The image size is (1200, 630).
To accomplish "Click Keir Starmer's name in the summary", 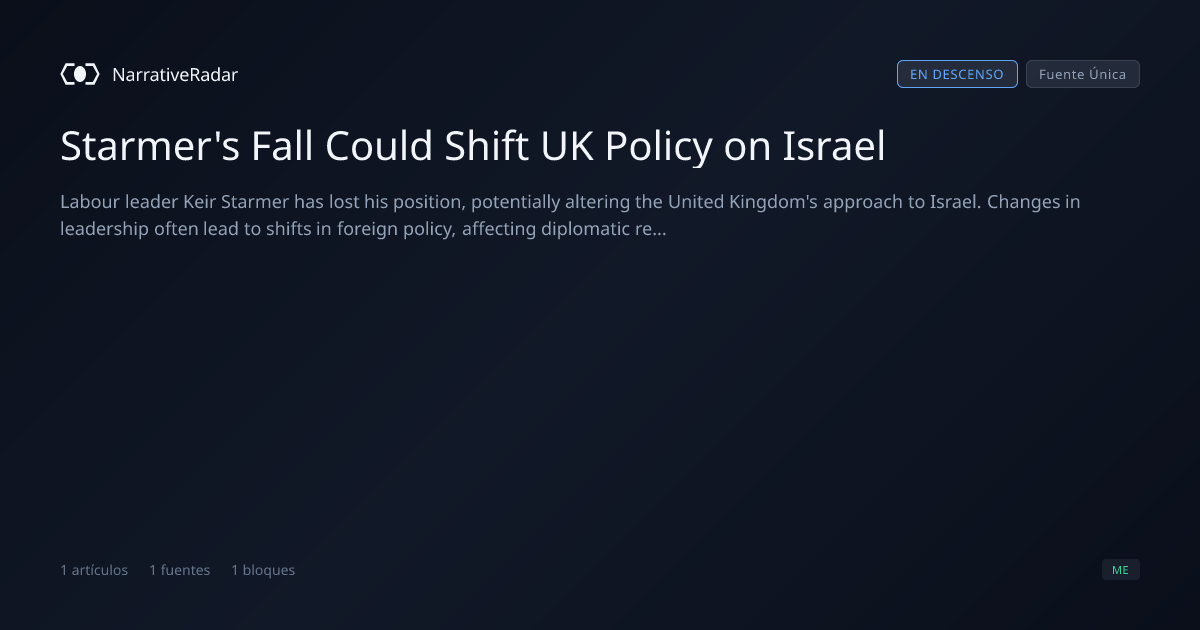I will tap(236, 202).
